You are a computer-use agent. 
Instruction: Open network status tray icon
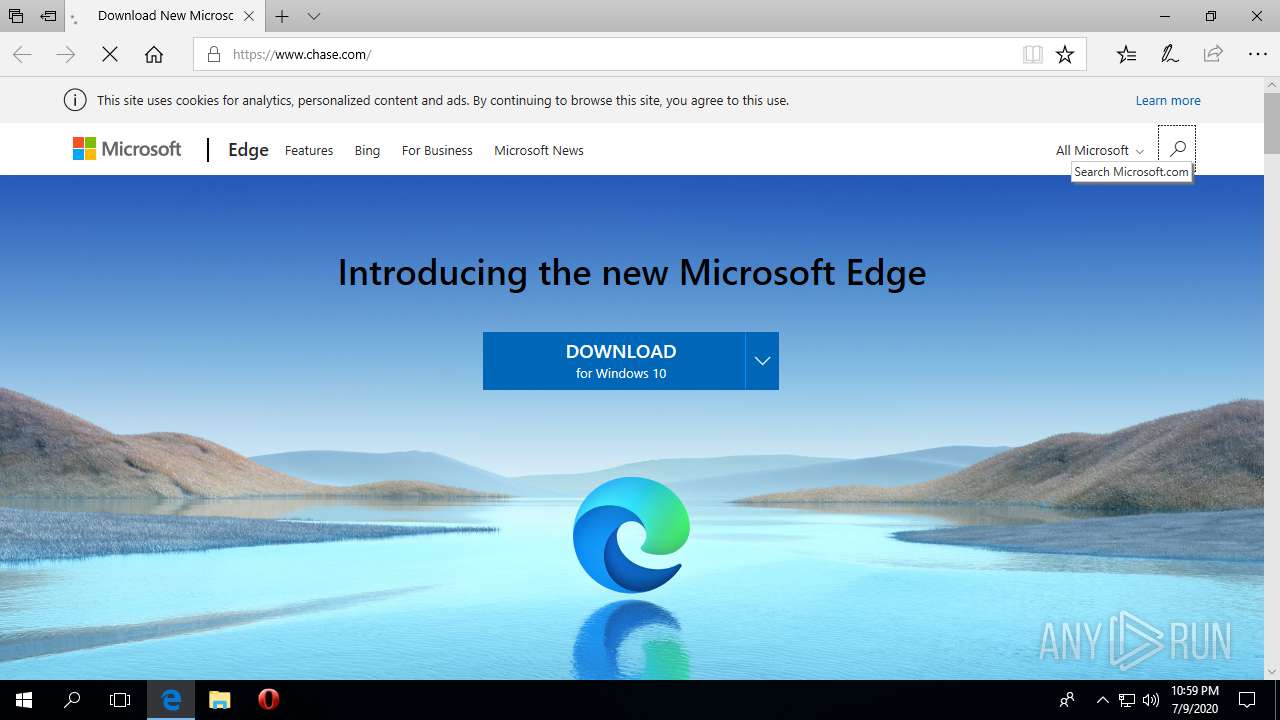click(x=1127, y=700)
